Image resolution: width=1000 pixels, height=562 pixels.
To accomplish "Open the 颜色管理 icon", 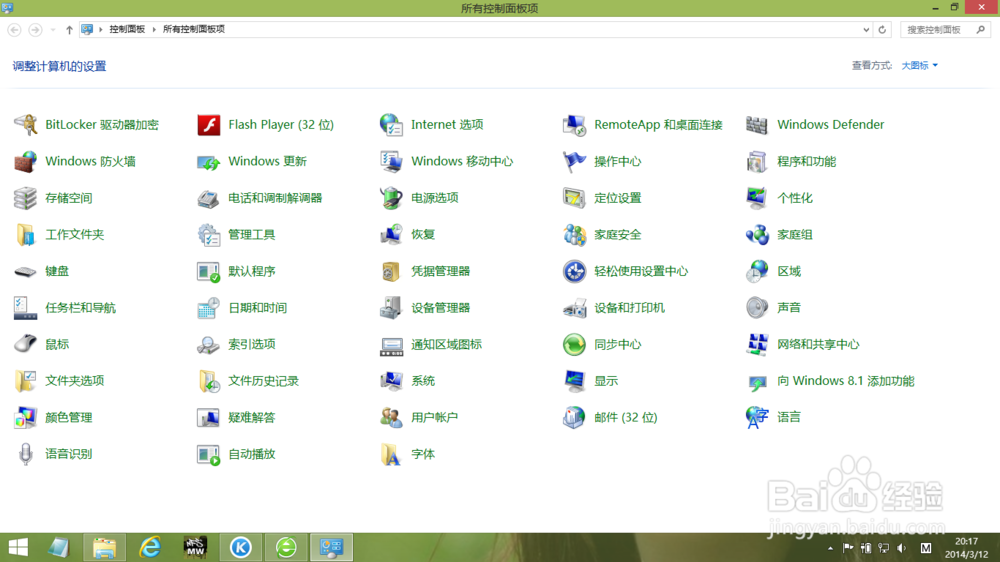I will [26, 417].
